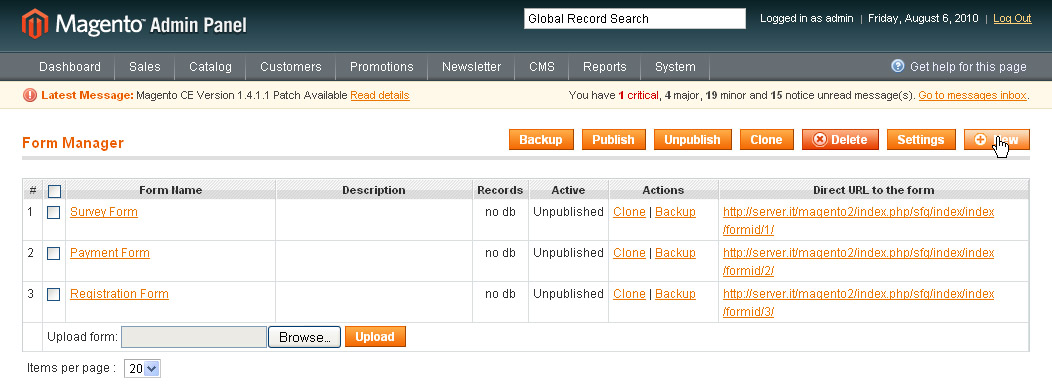The height and width of the screenshot is (386, 1052).
Task: Open the System menu
Action: 675,66
